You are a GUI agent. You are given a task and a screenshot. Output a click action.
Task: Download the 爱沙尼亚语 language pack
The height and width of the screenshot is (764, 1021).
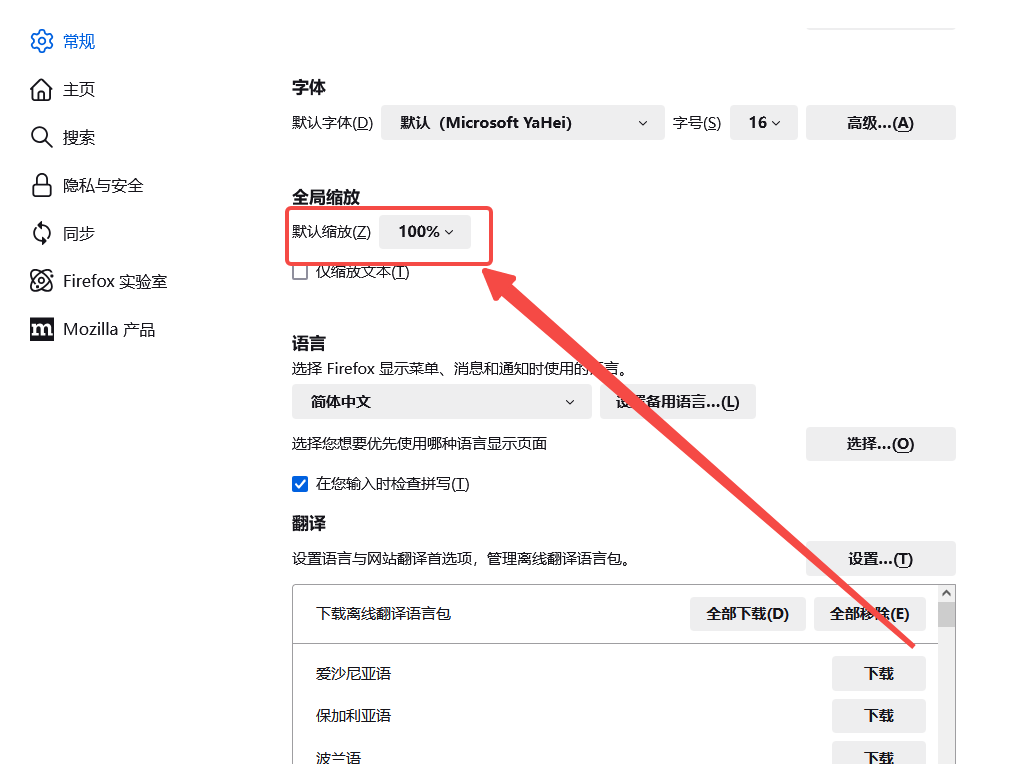[x=878, y=673]
